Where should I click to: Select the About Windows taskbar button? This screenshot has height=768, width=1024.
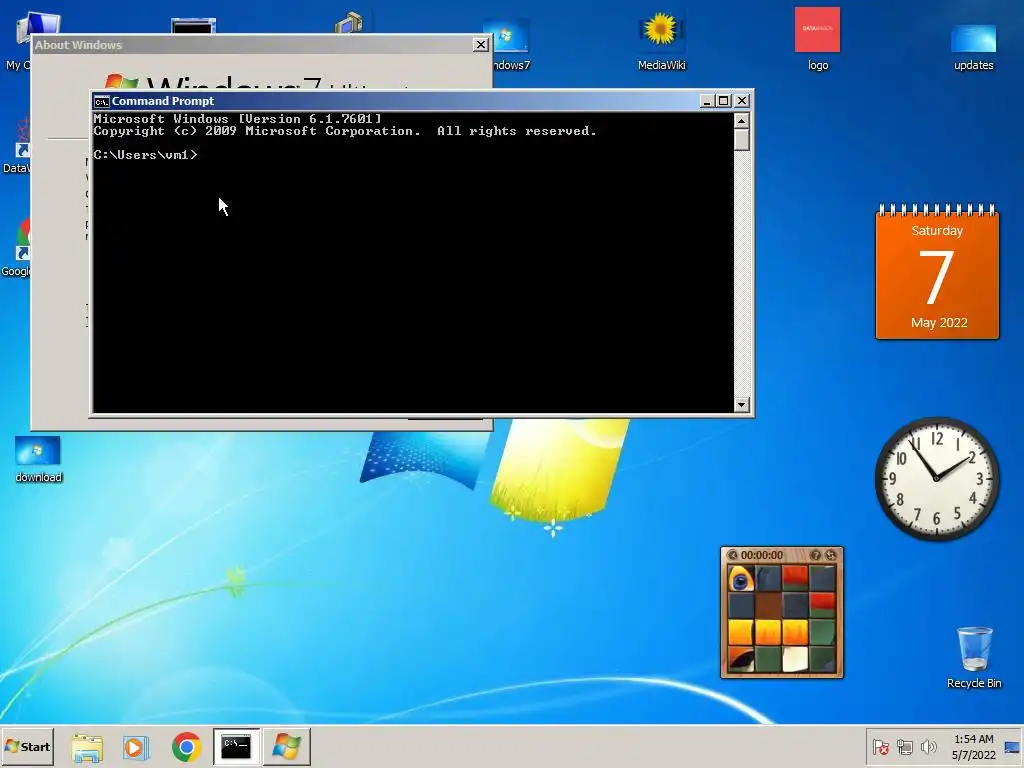(x=287, y=746)
